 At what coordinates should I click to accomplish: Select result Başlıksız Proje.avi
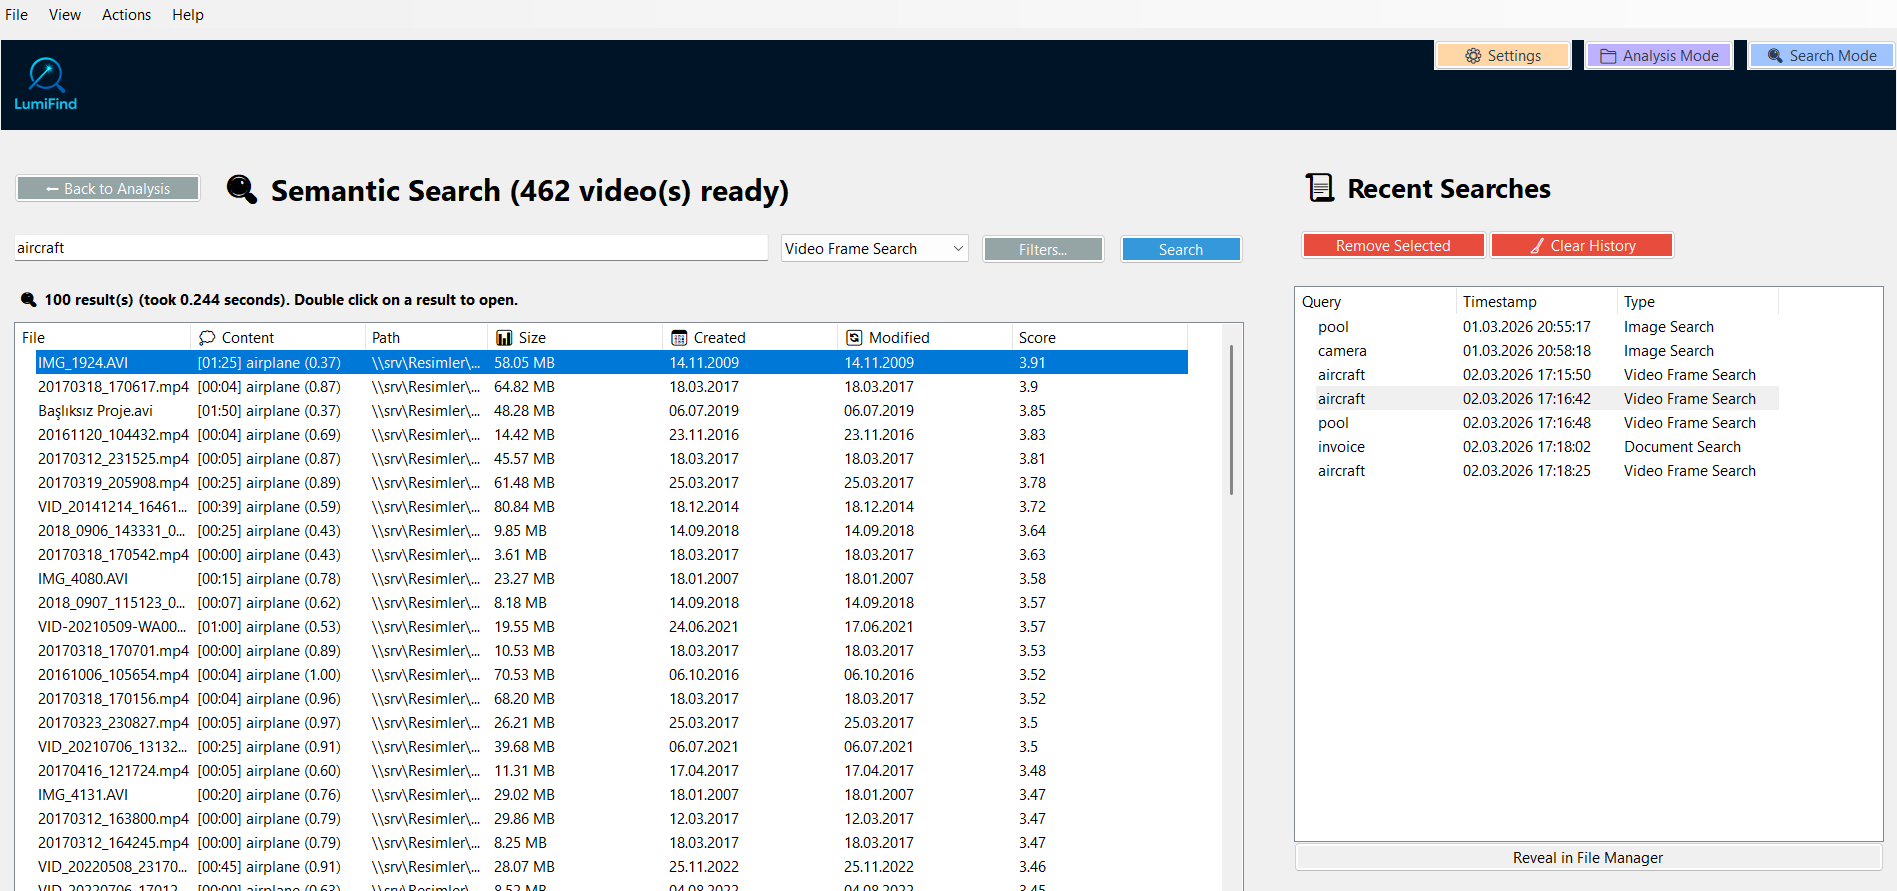pyautogui.click(x=611, y=411)
